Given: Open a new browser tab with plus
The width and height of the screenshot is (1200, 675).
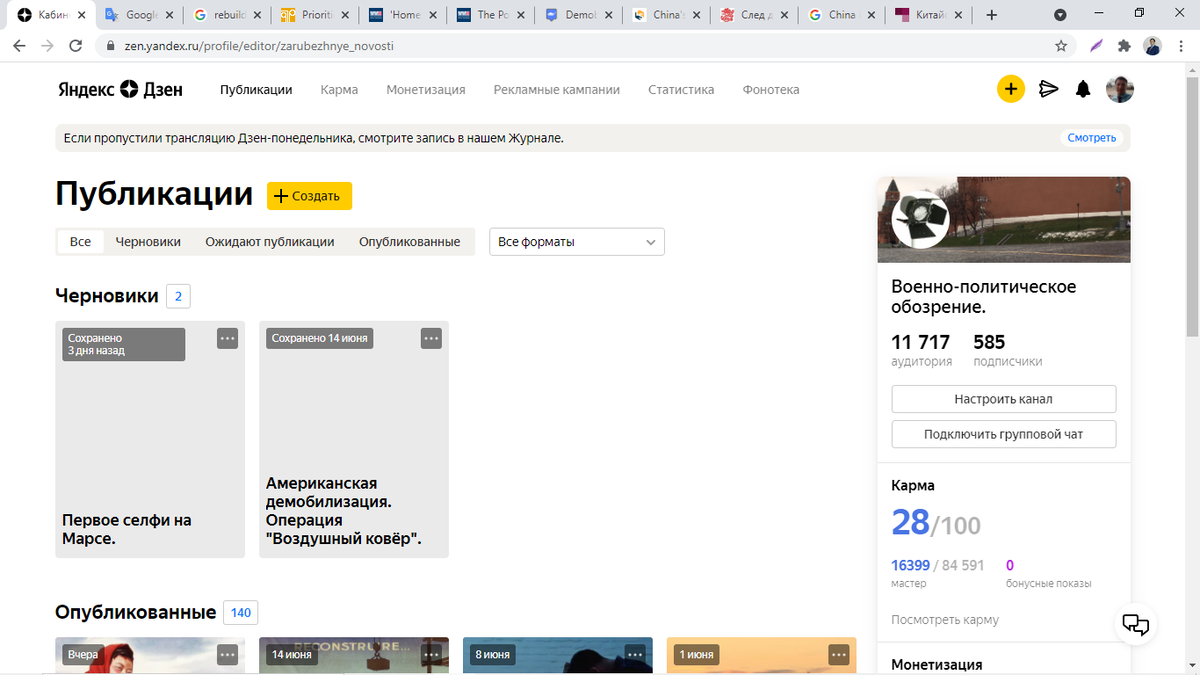Looking at the screenshot, I should click(x=991, y=15).
